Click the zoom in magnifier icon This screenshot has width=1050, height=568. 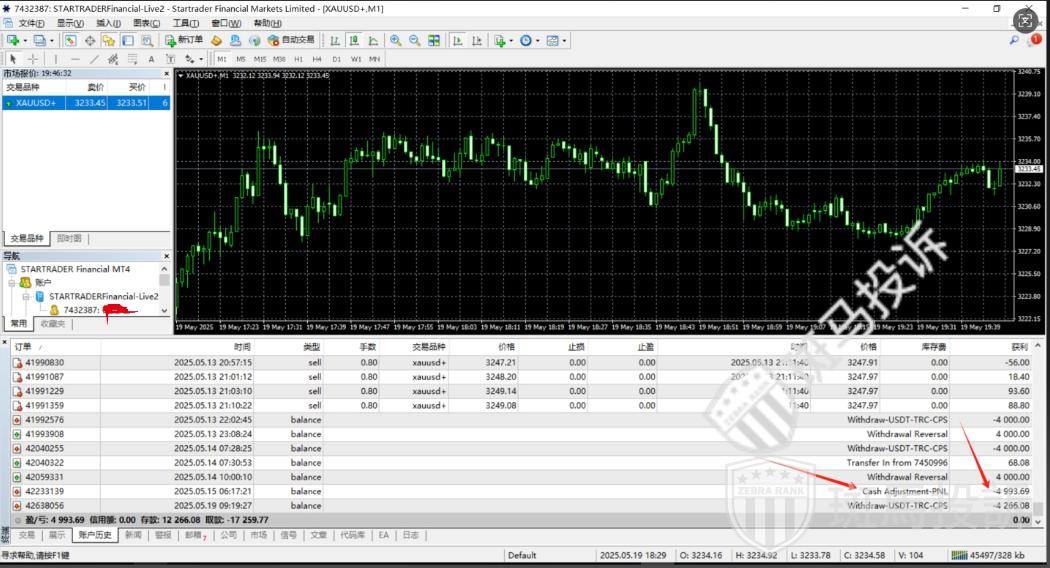(x=396, y=40)
